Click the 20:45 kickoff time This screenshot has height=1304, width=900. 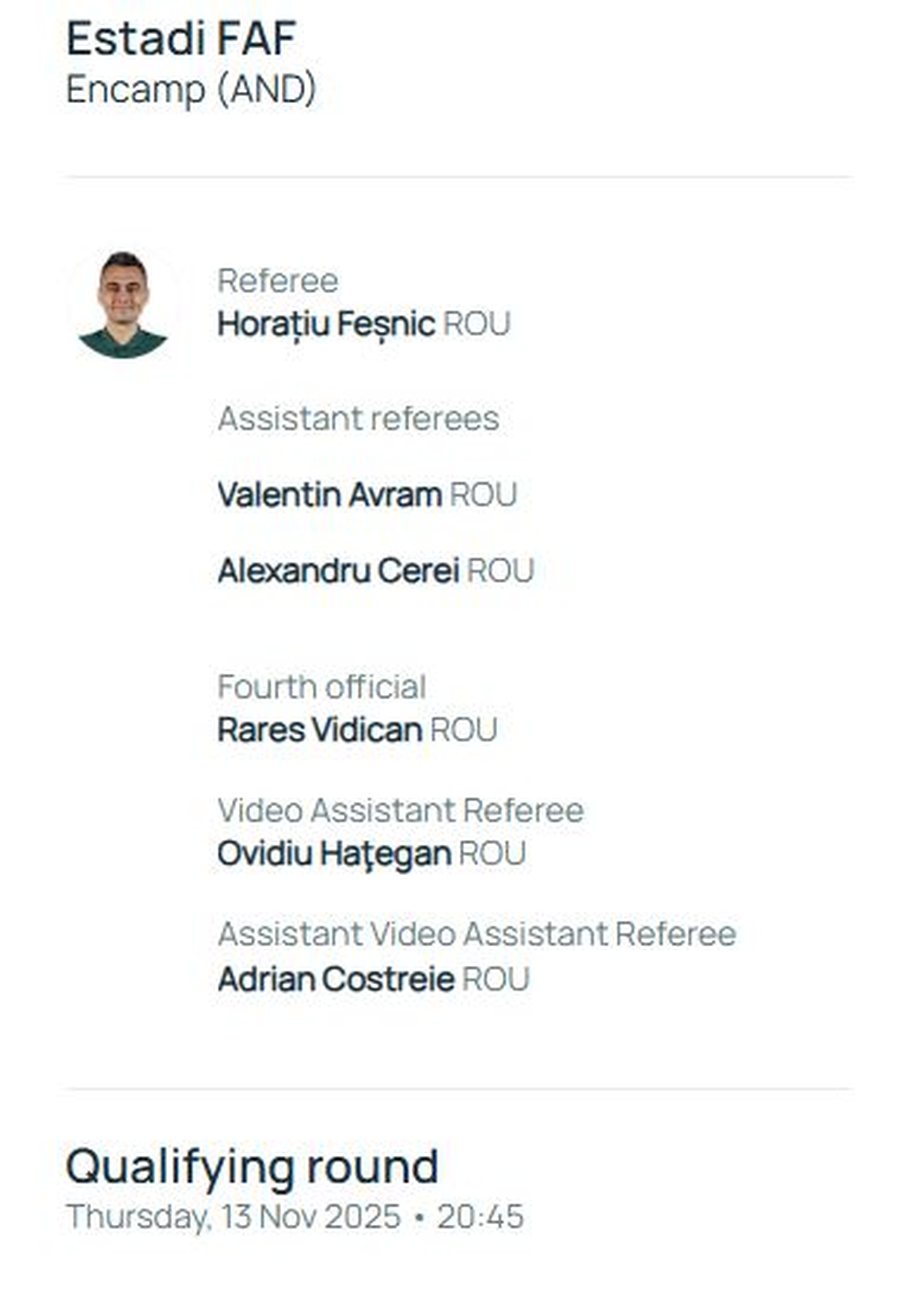click(x=480, y=1217)
